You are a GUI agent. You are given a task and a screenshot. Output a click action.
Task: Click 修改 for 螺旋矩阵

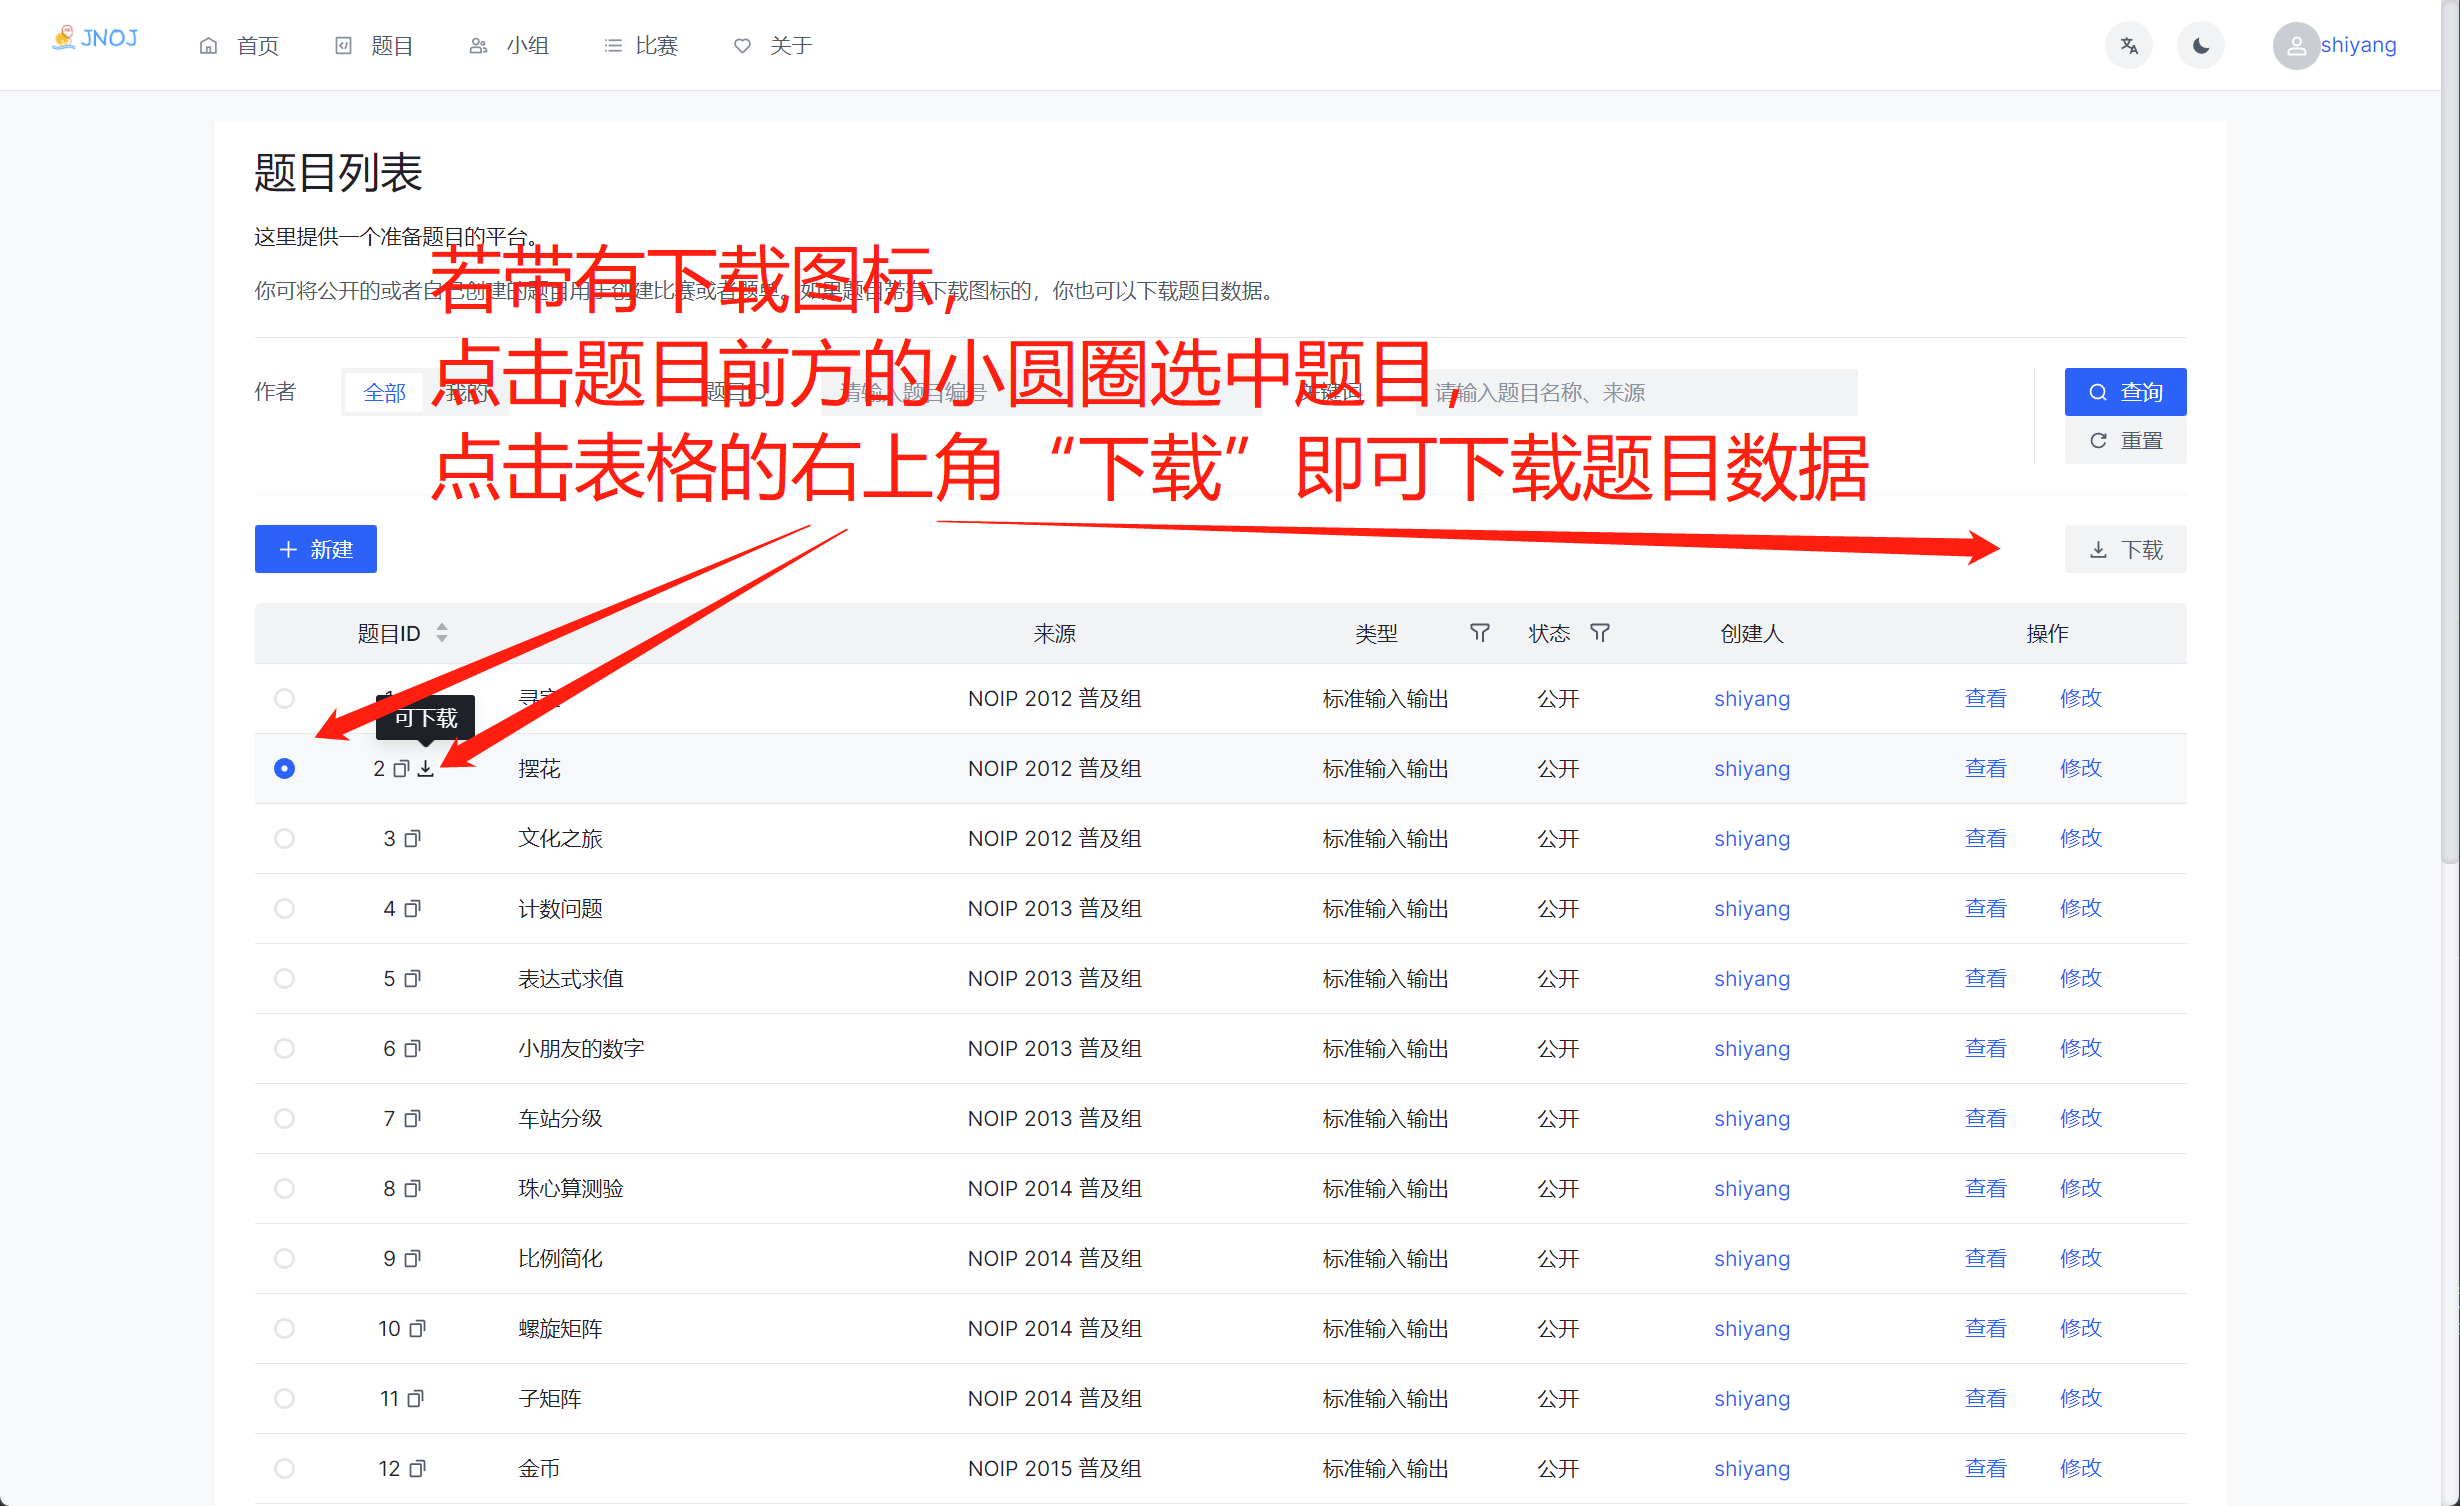pos(2080,1328)
